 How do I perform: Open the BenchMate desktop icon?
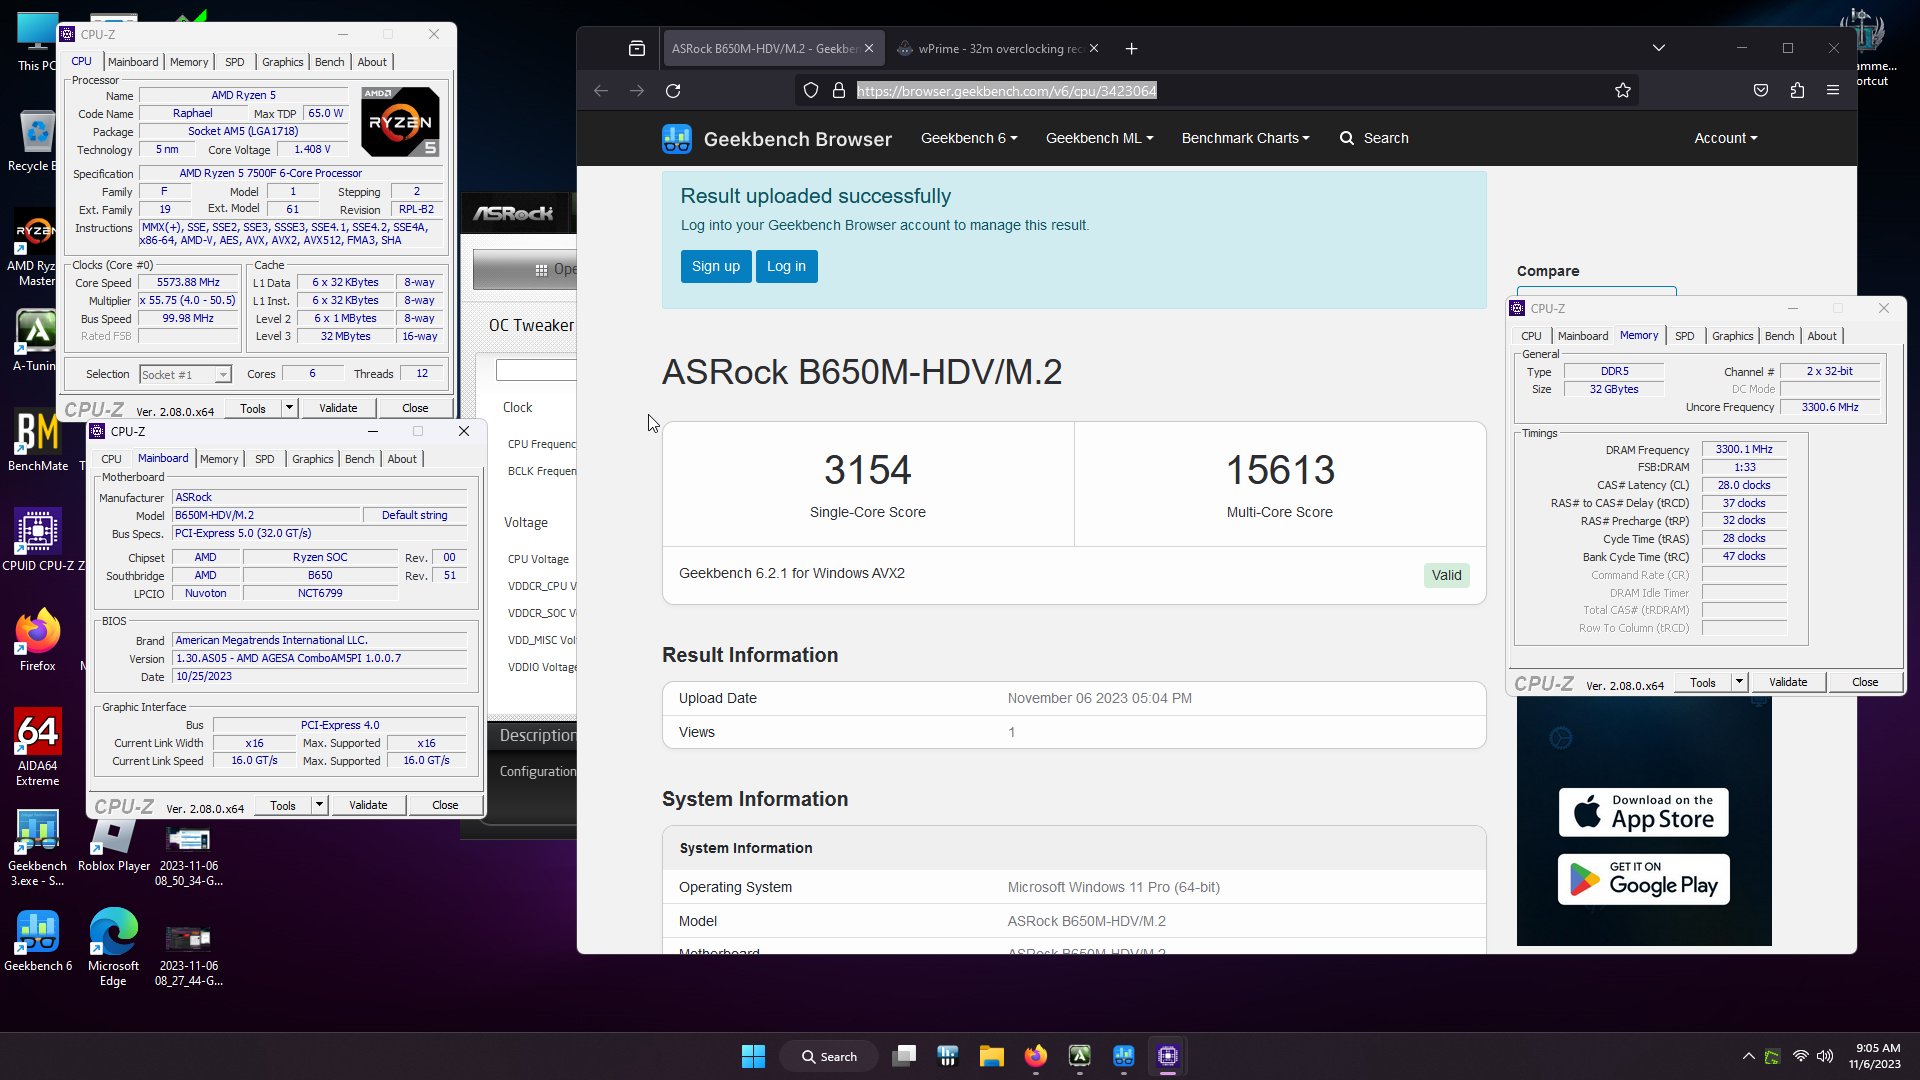pos(38,441)
